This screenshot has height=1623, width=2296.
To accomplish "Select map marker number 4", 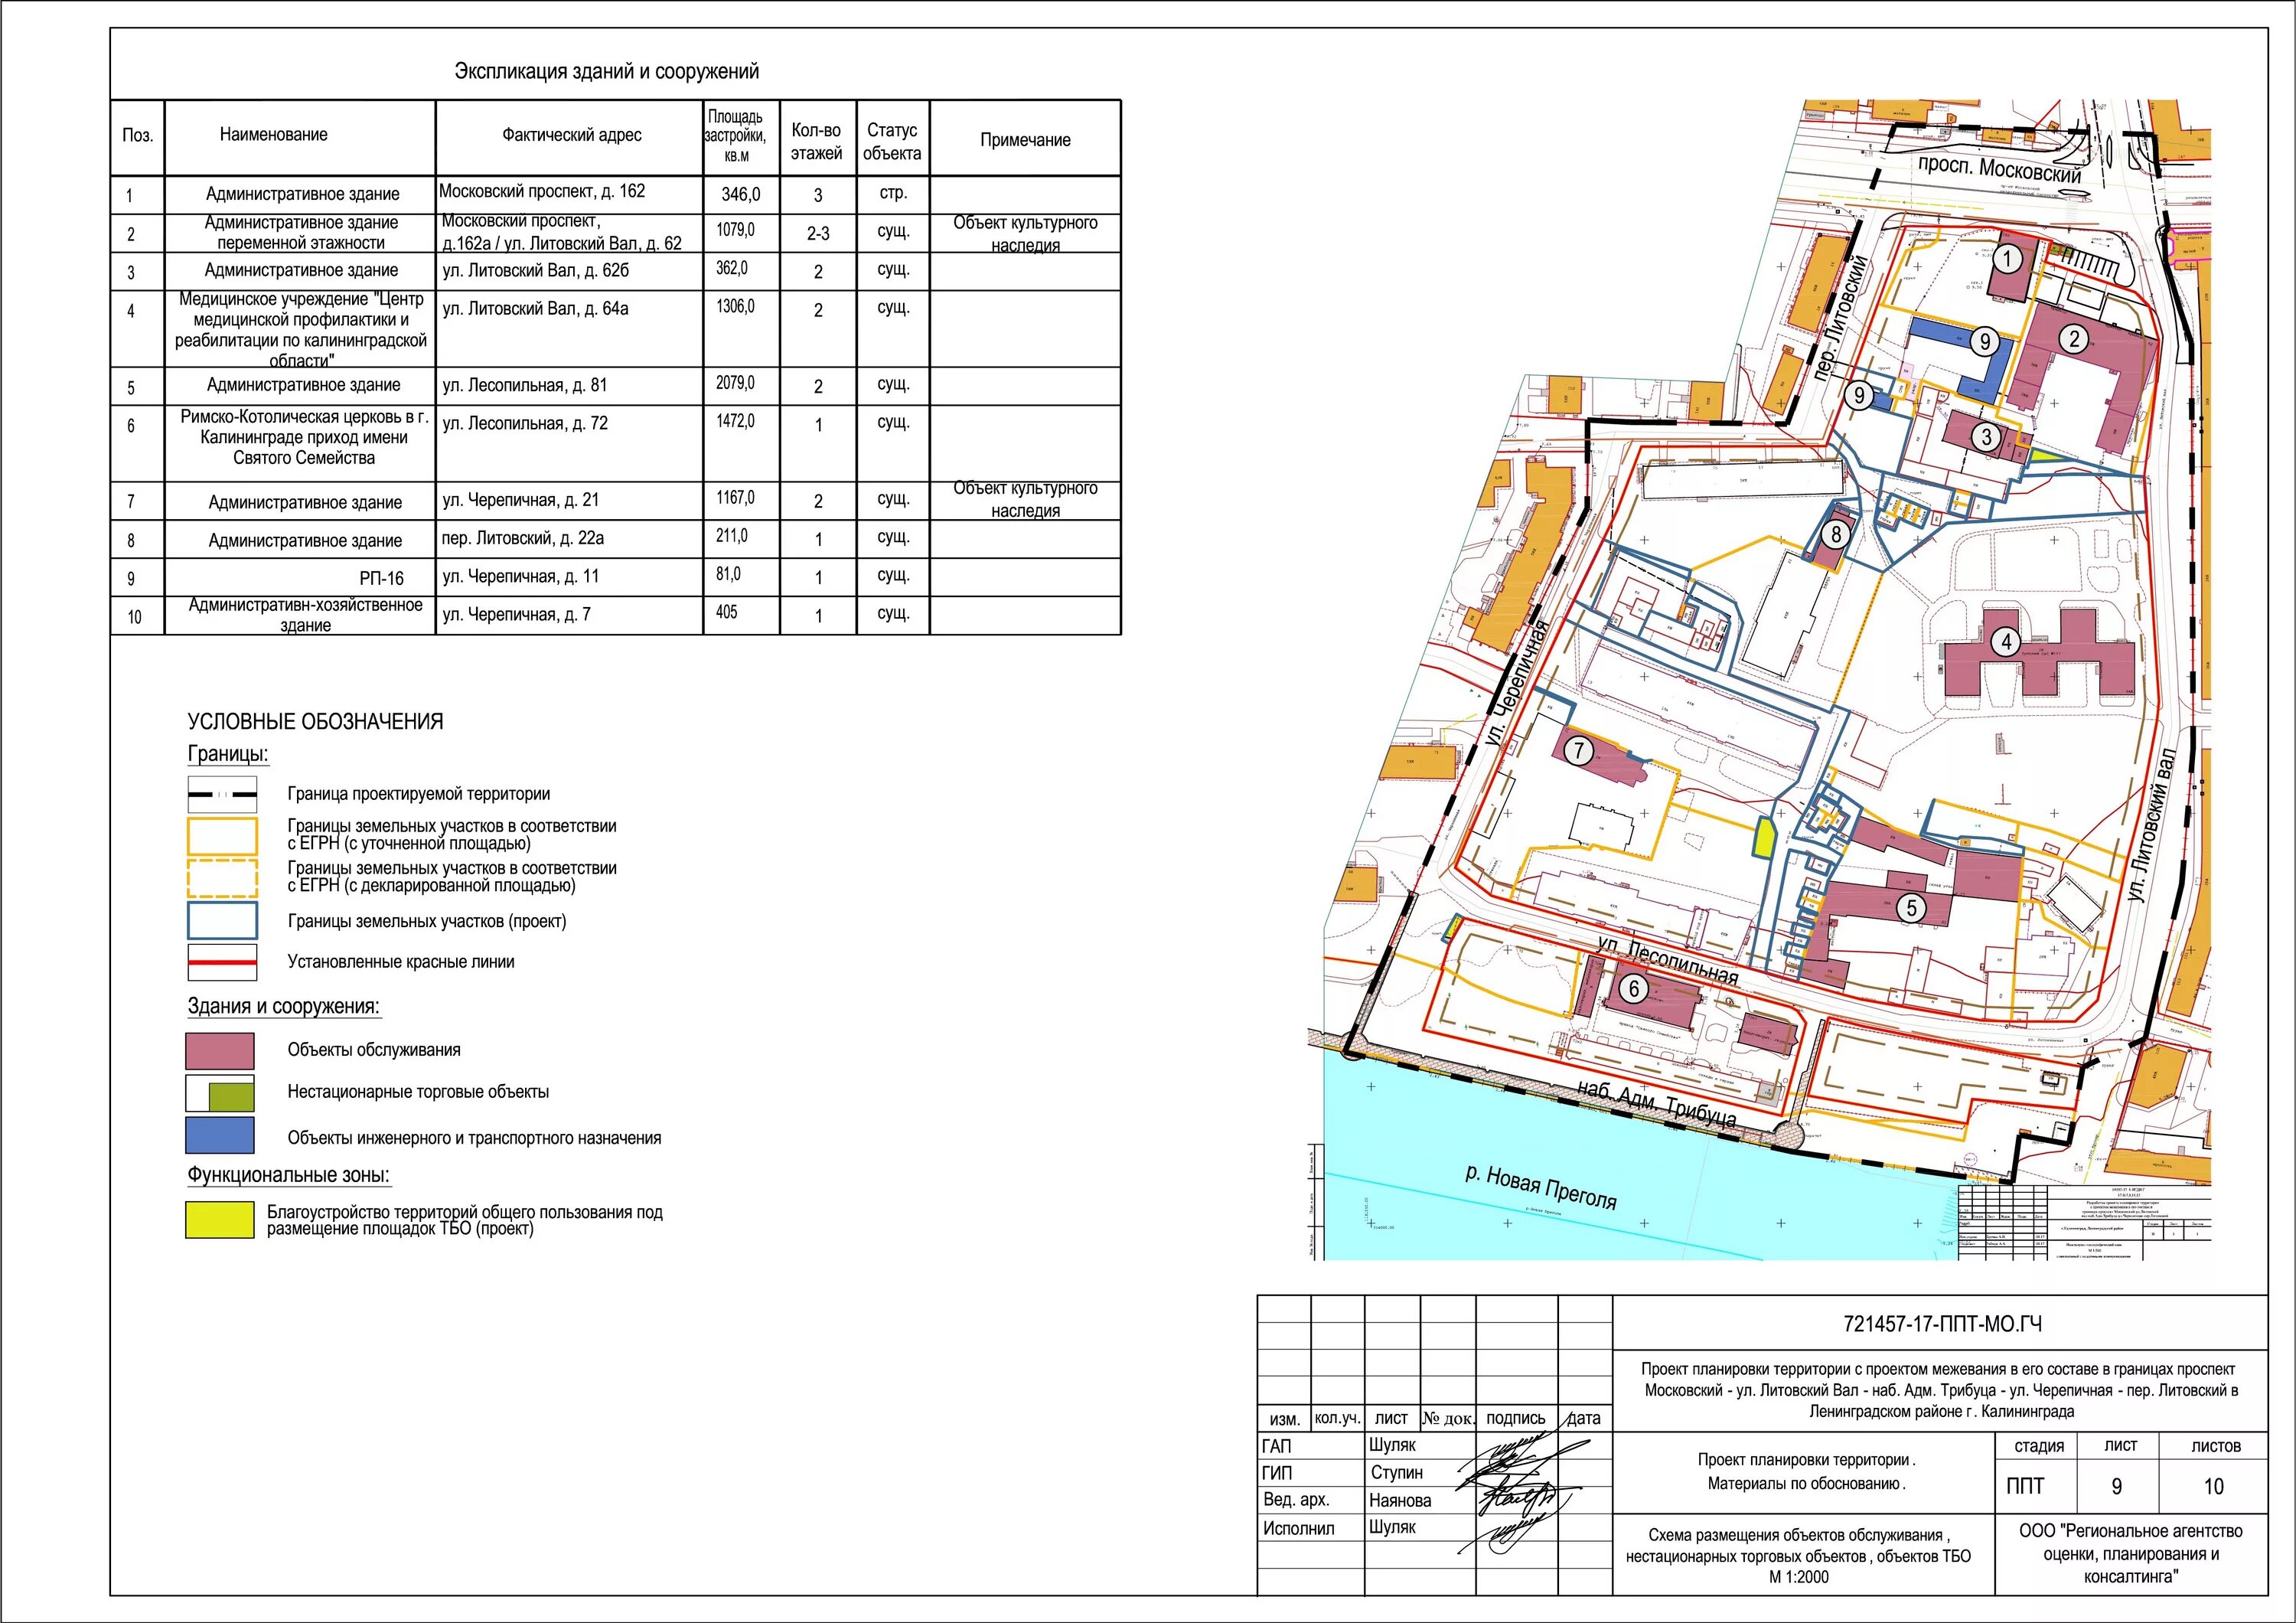I will click(x=2006, y=642).
